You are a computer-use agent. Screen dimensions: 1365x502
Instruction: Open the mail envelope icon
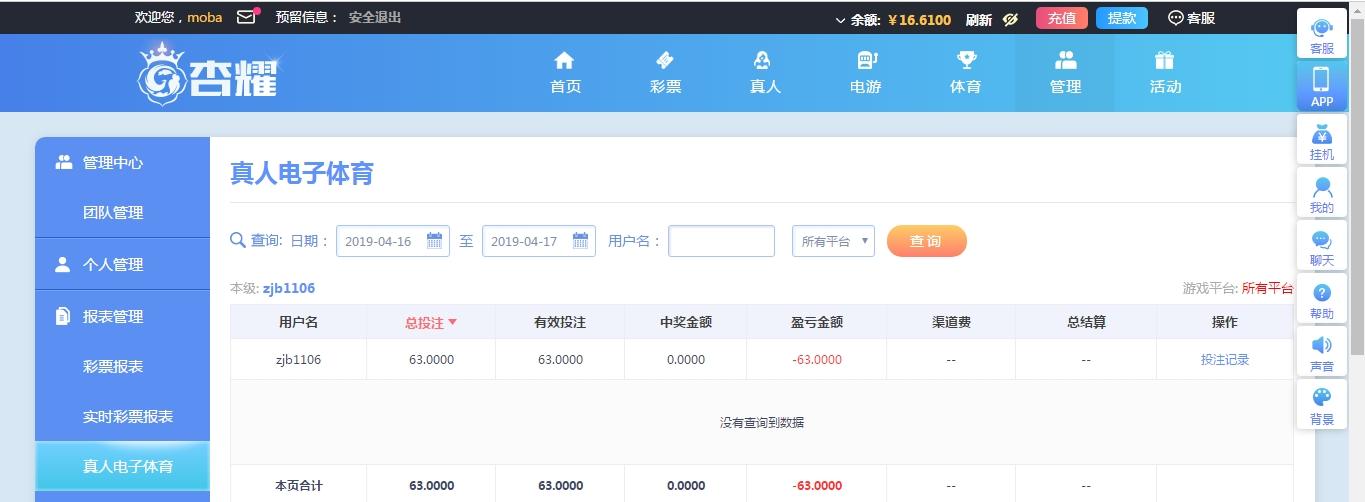coord(246,17)
